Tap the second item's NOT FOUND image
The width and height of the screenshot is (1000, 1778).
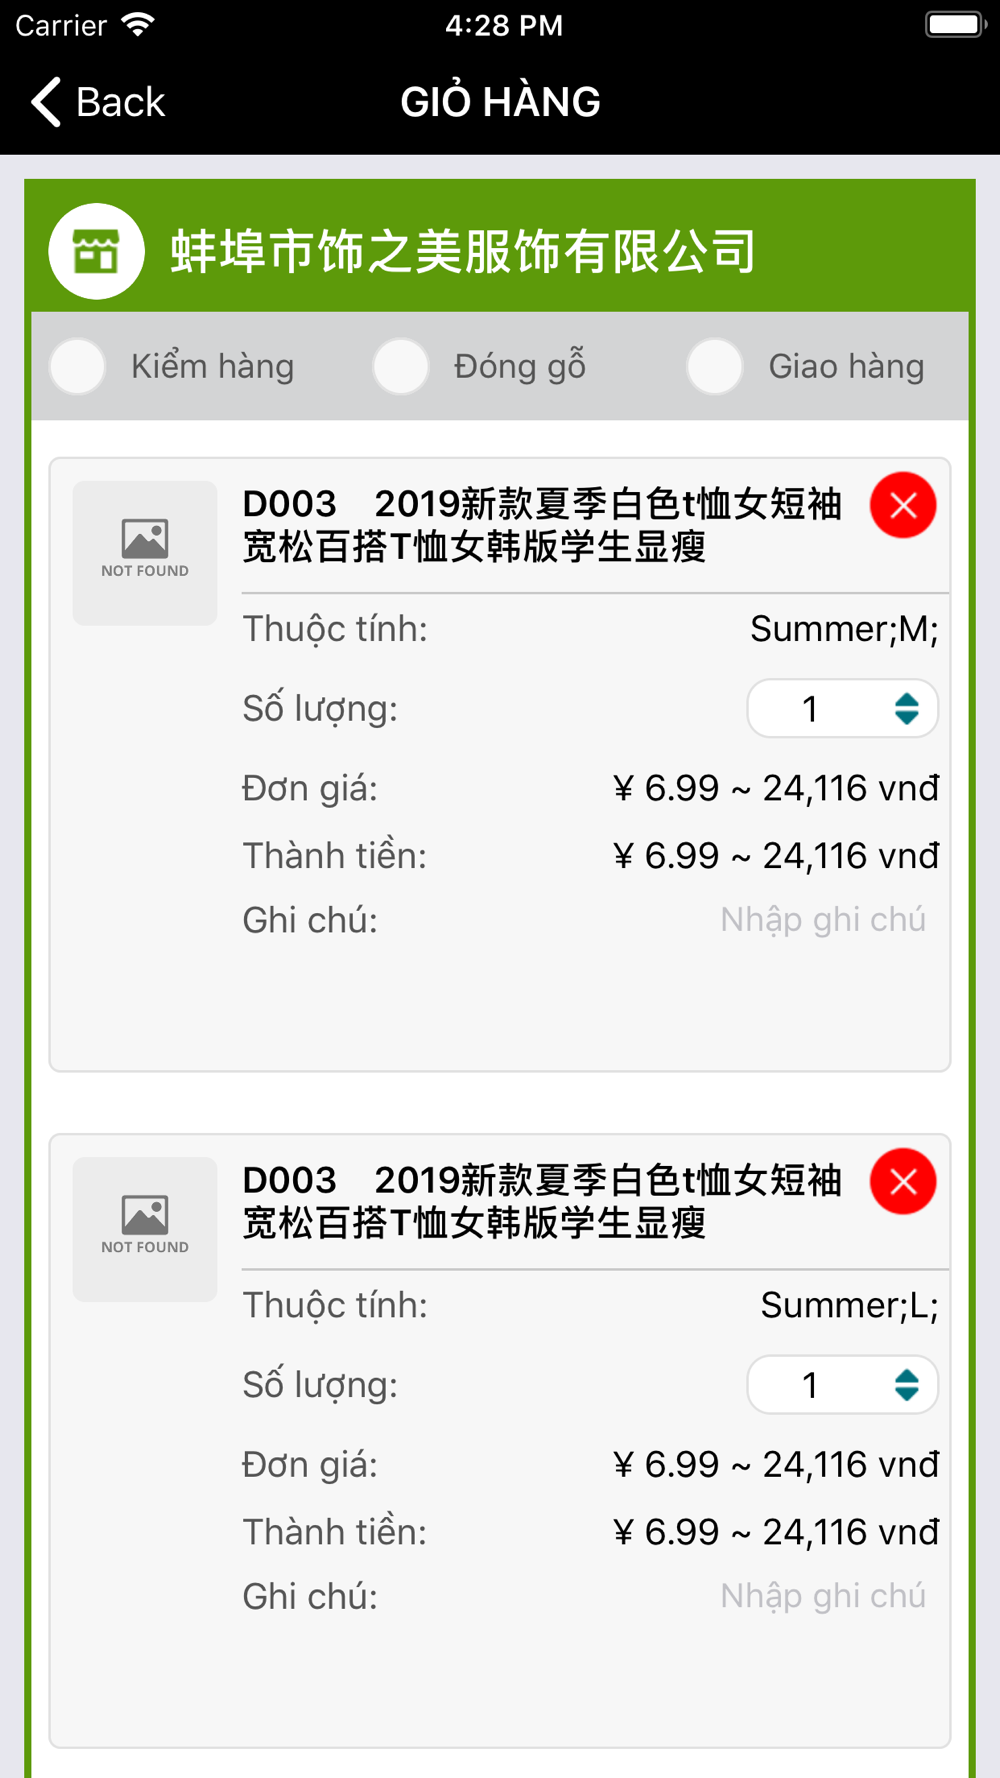pos(145,1229)
